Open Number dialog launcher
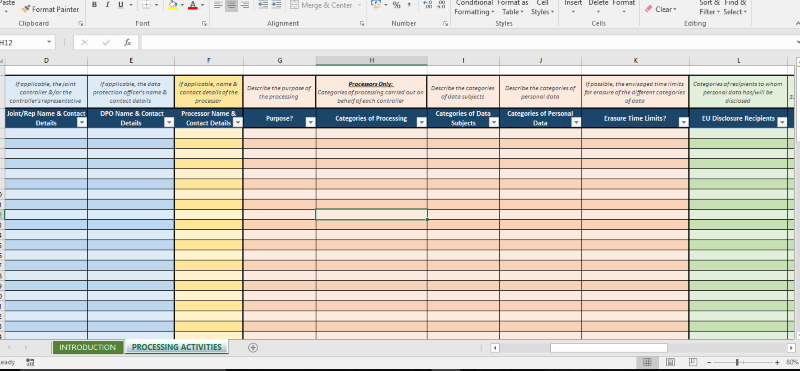Screen dimensions: 800x371 445,23
